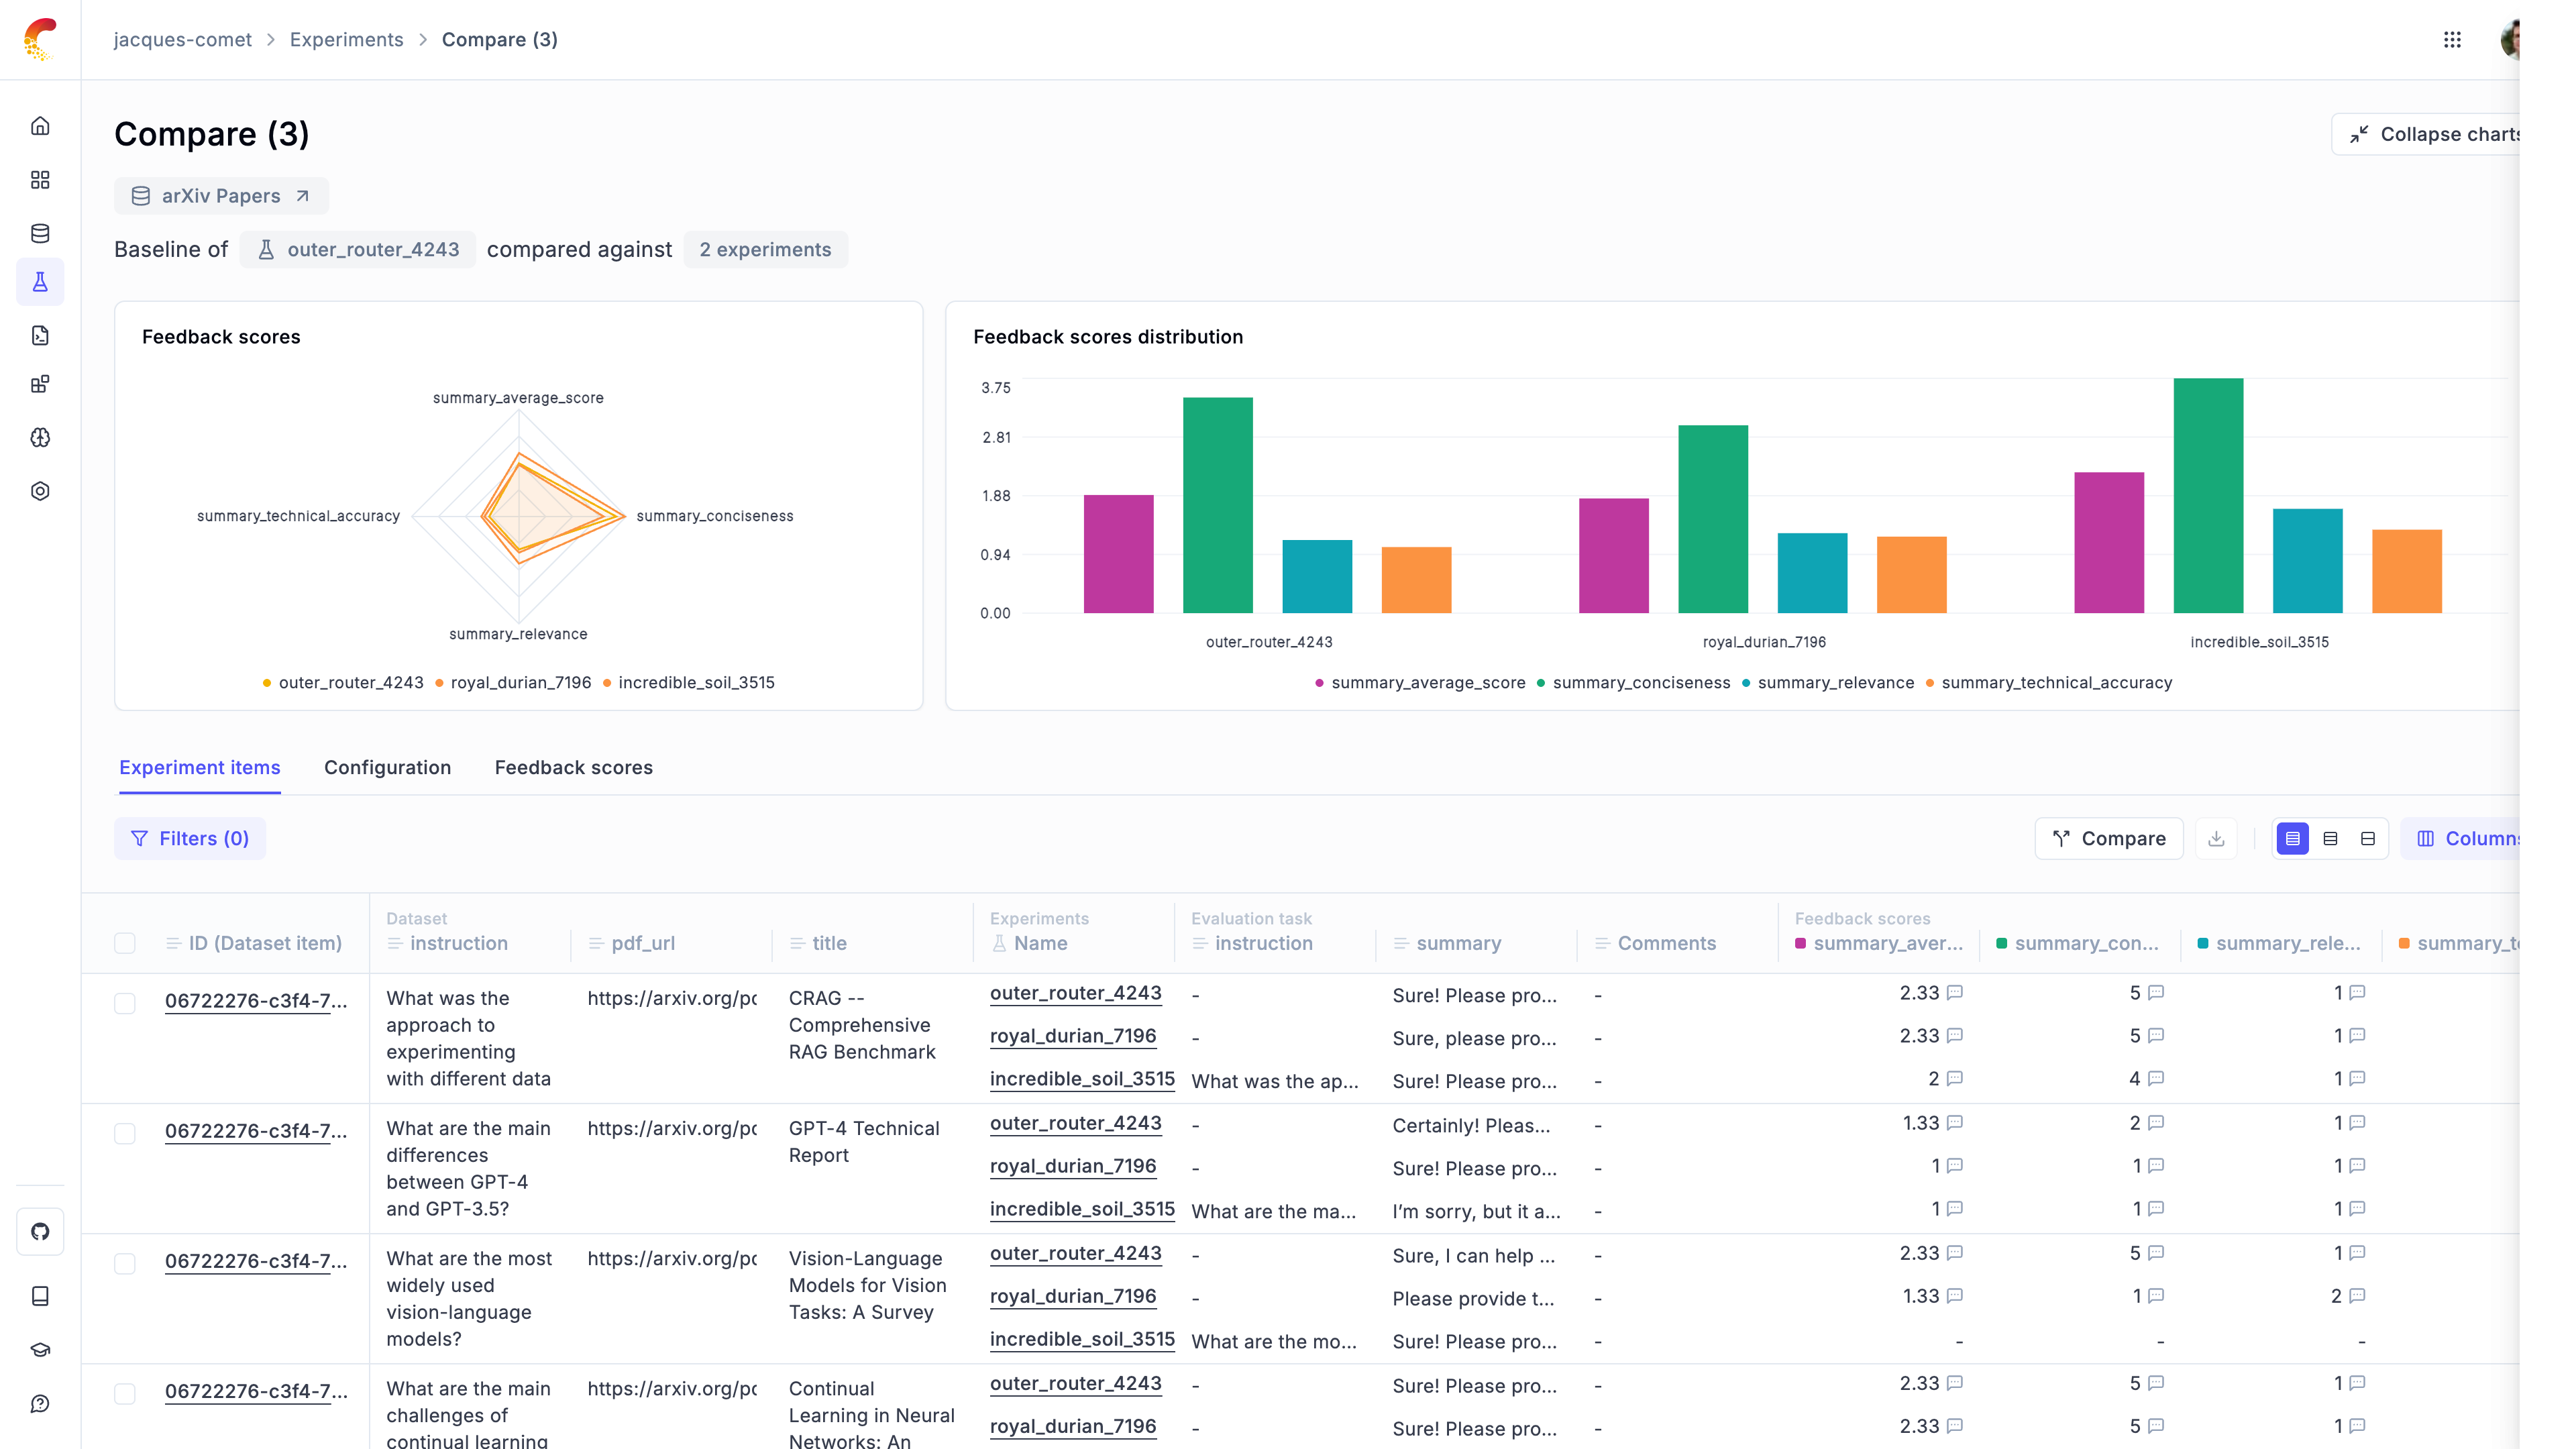Check the GPT-4 Technical Report row checkbox
The image size is (2576, 1449).
coord(125,1133)
